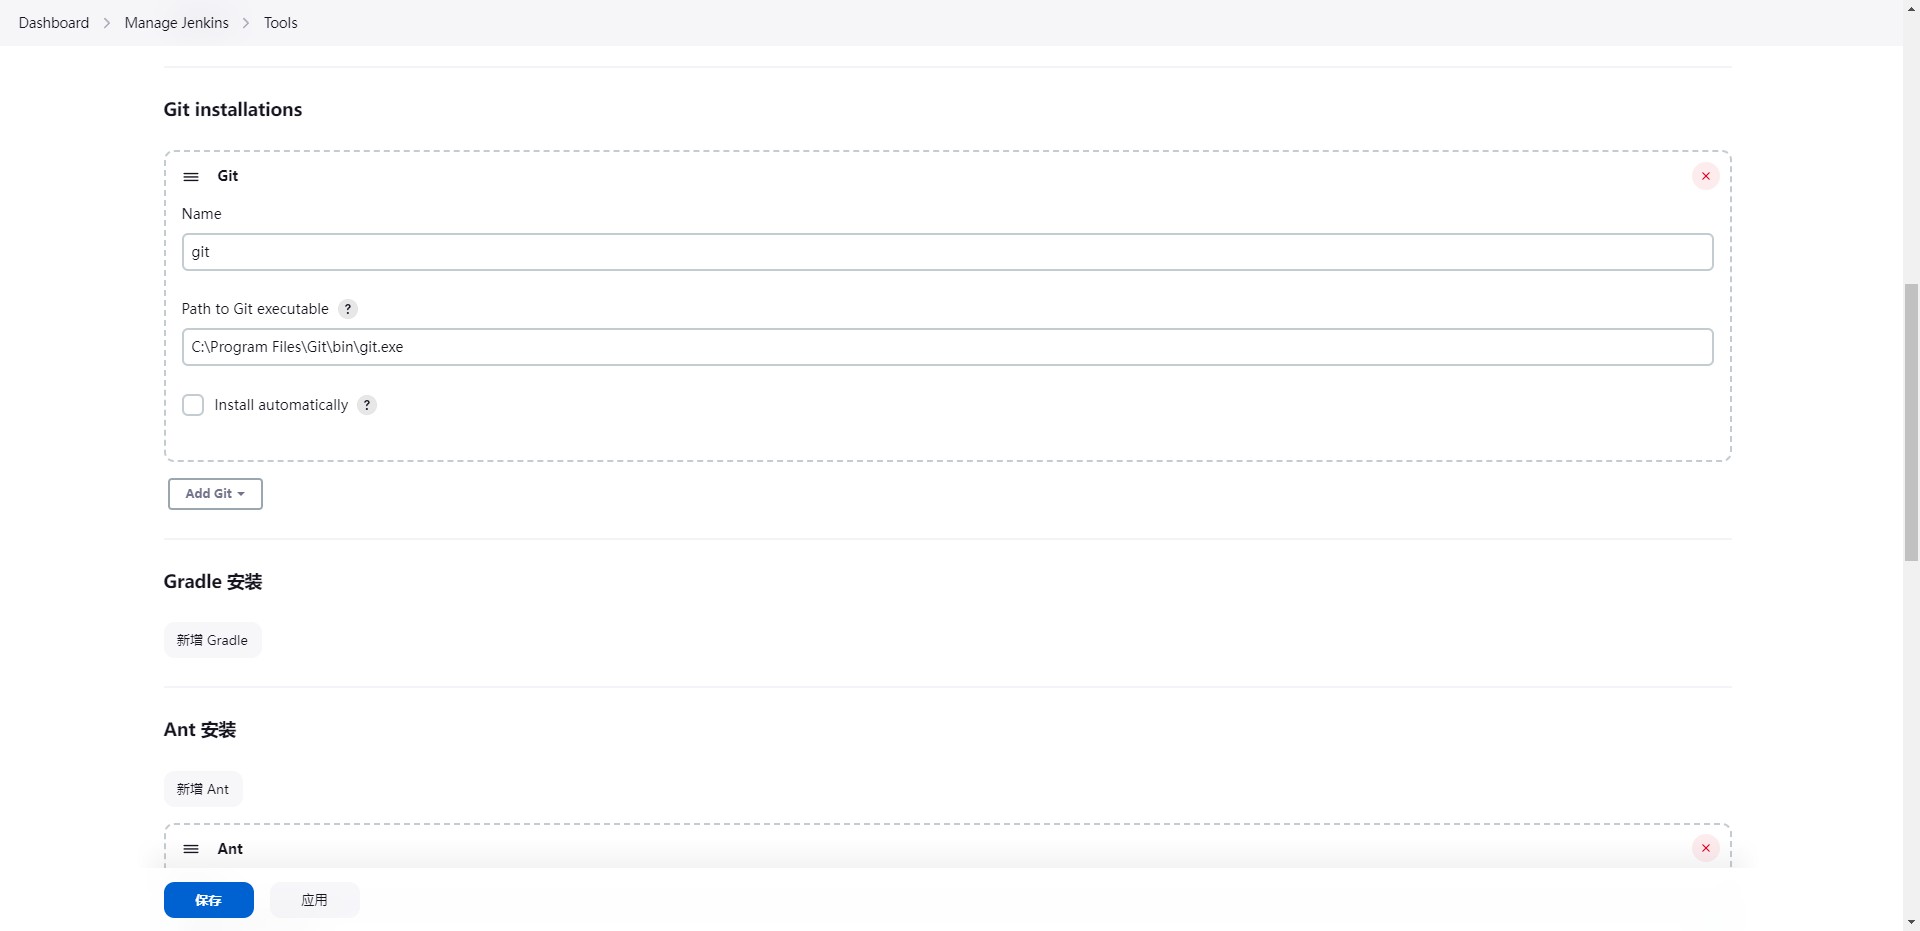The width and height of the screenshot is (1920, 931).
Task: Click the breadcrumb chevron after Dashboard
Action: pos(107,23)
